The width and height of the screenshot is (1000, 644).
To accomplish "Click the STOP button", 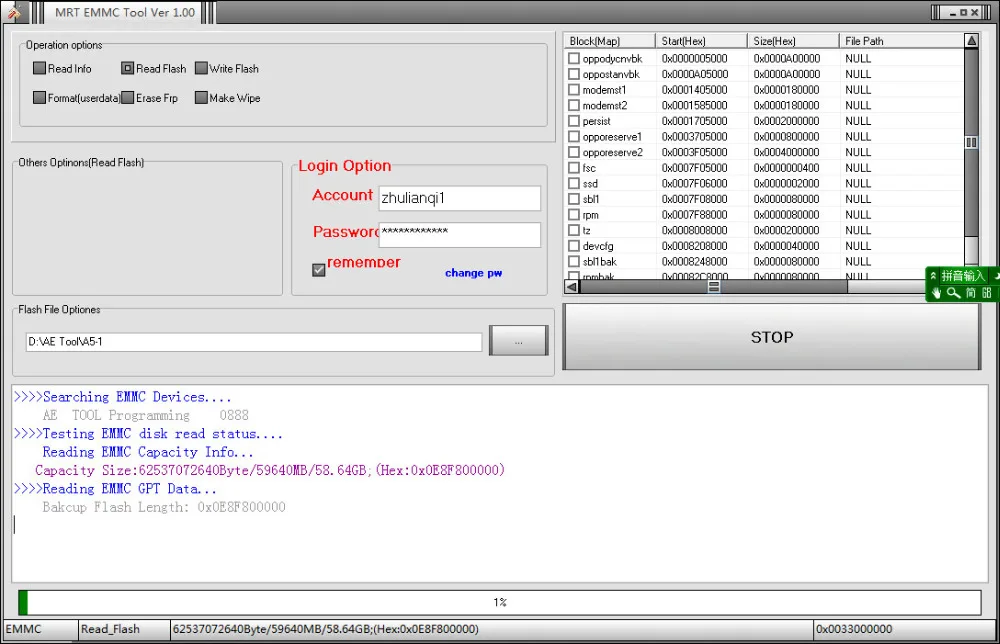I will coord(772,337).
